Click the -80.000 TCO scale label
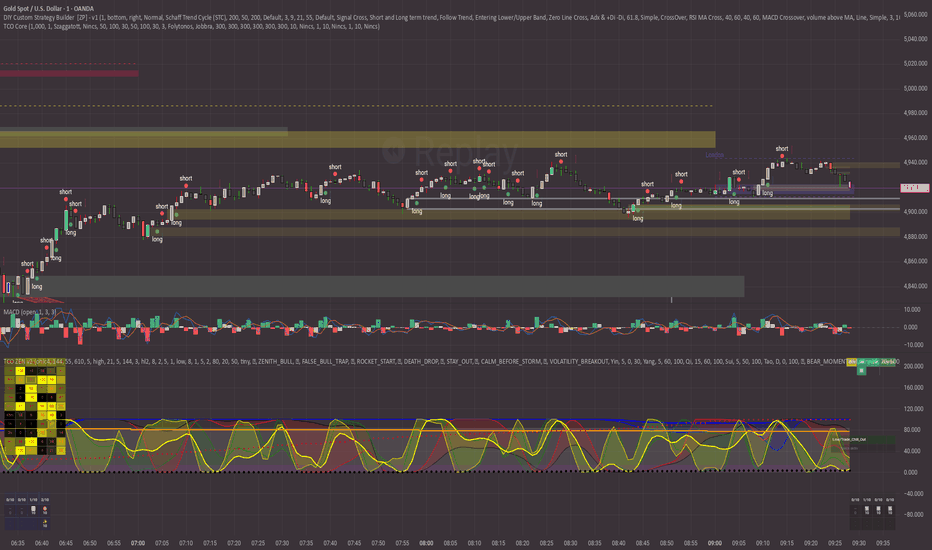 click(x=914, y=515)
